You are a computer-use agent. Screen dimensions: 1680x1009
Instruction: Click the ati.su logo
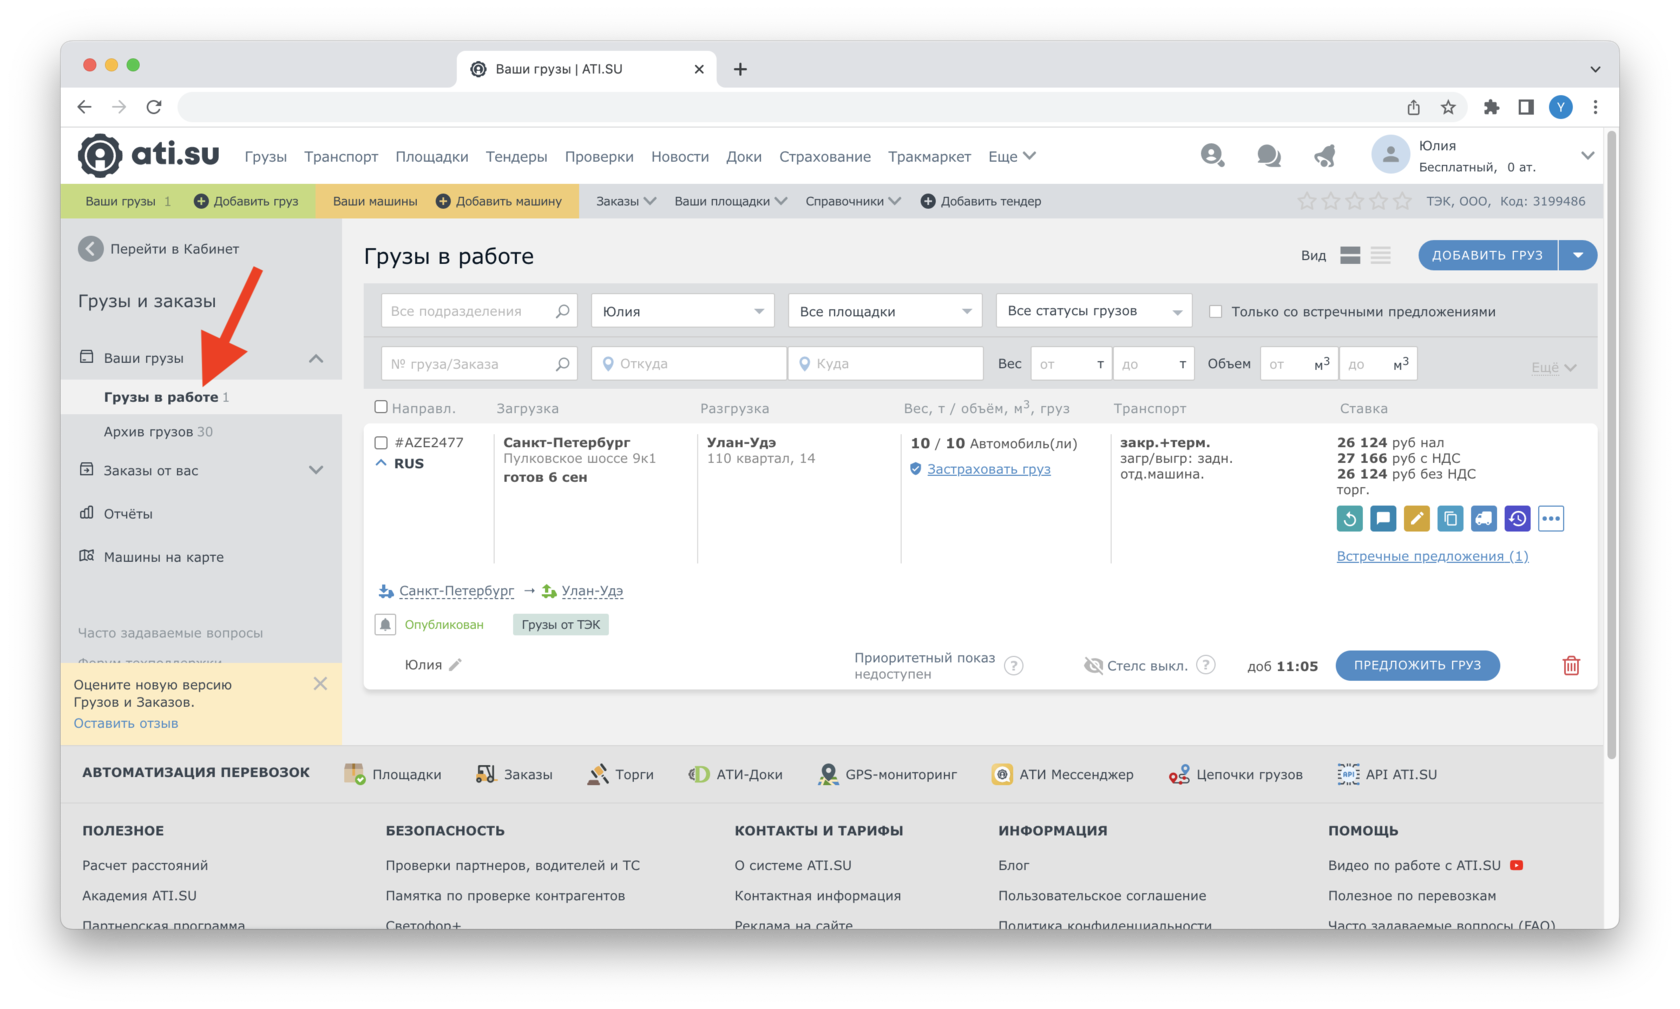[x=149, y=155]
